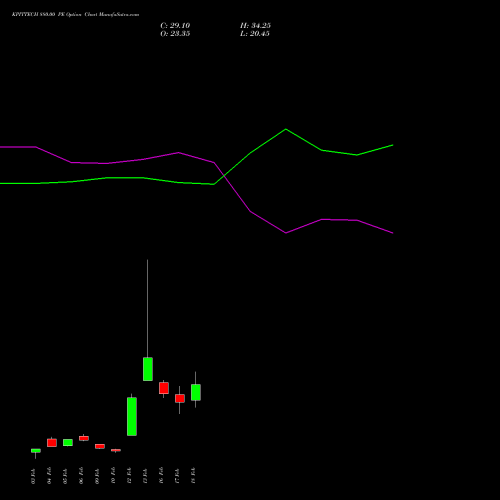Click the open value O: 23.35
This screenshot has height=500, width=500.
pos(175,34)
